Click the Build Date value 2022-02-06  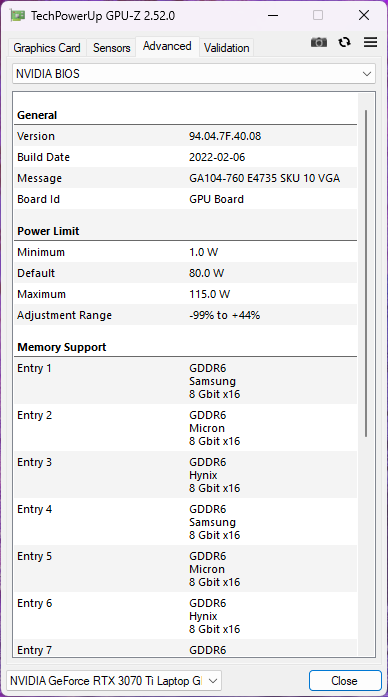[x=217, y=157]
